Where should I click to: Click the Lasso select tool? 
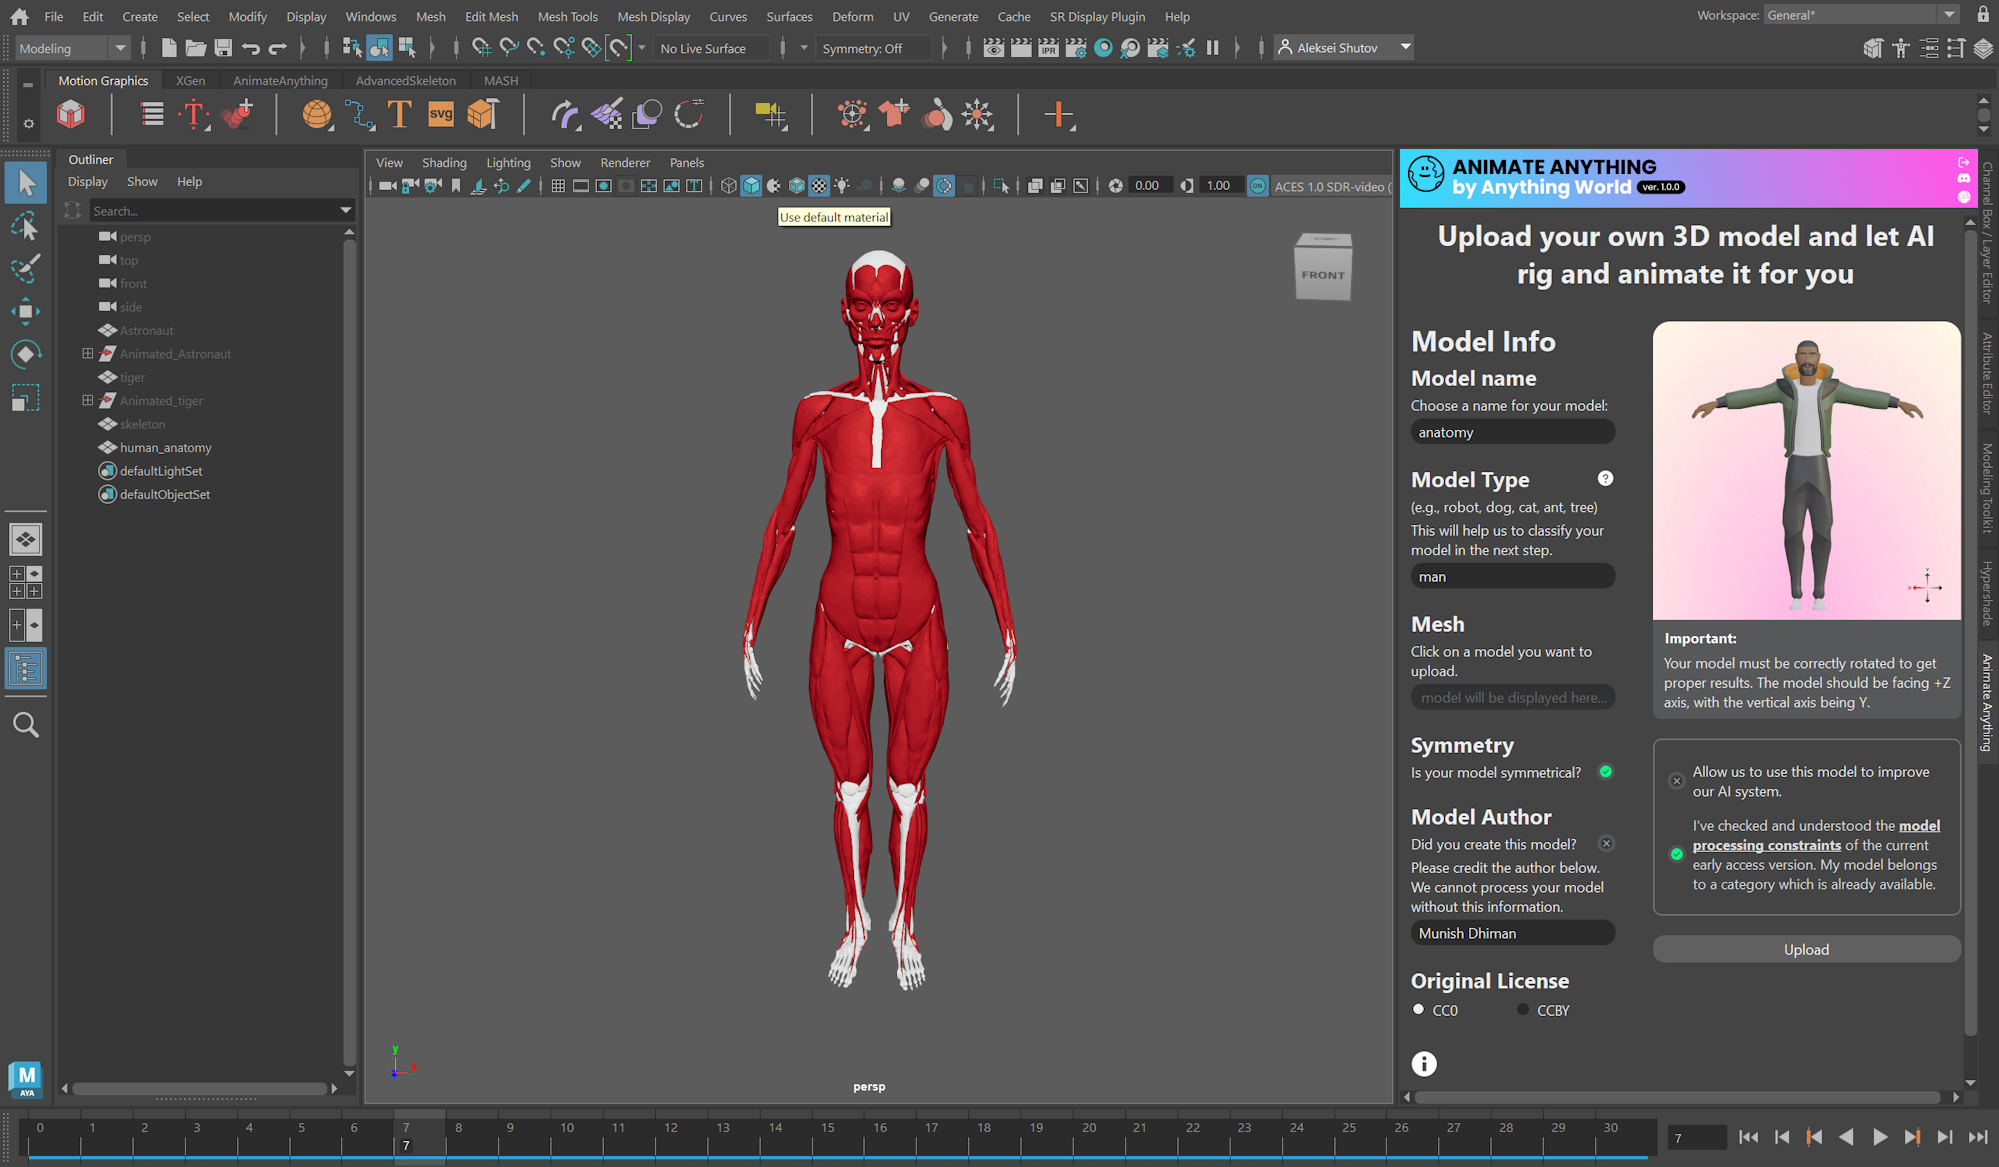[25, 227]
